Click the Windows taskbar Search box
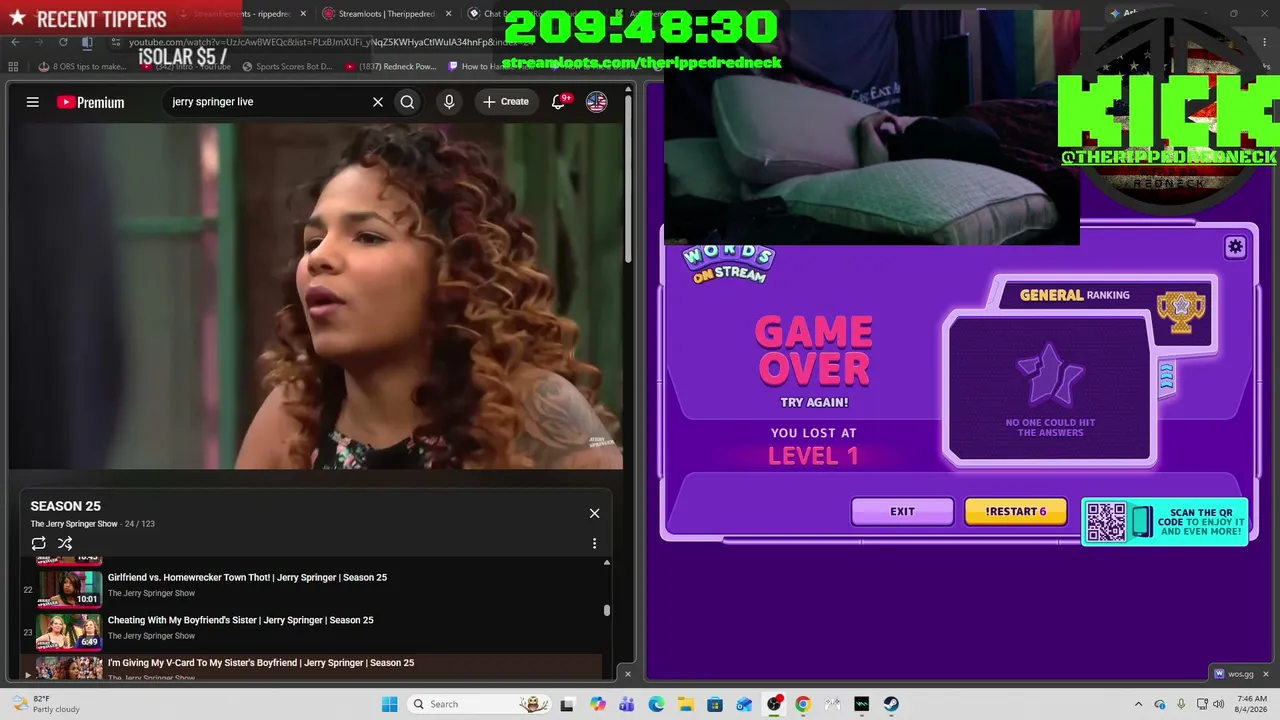The width and height of the screenshot is (1280, 720). (480, 704)
